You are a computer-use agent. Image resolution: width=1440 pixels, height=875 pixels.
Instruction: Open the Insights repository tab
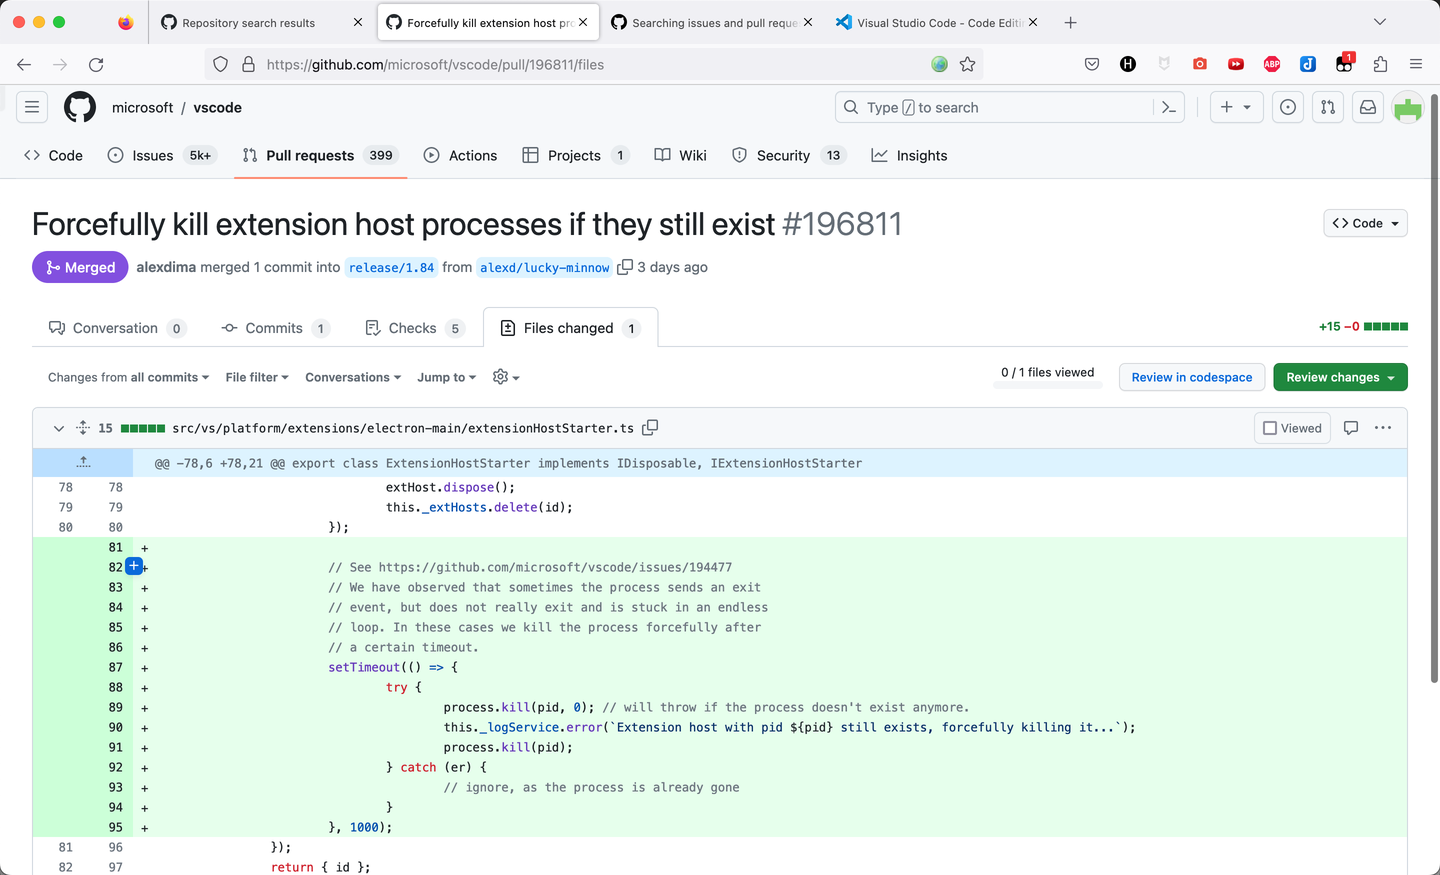[x=909, y=155]
